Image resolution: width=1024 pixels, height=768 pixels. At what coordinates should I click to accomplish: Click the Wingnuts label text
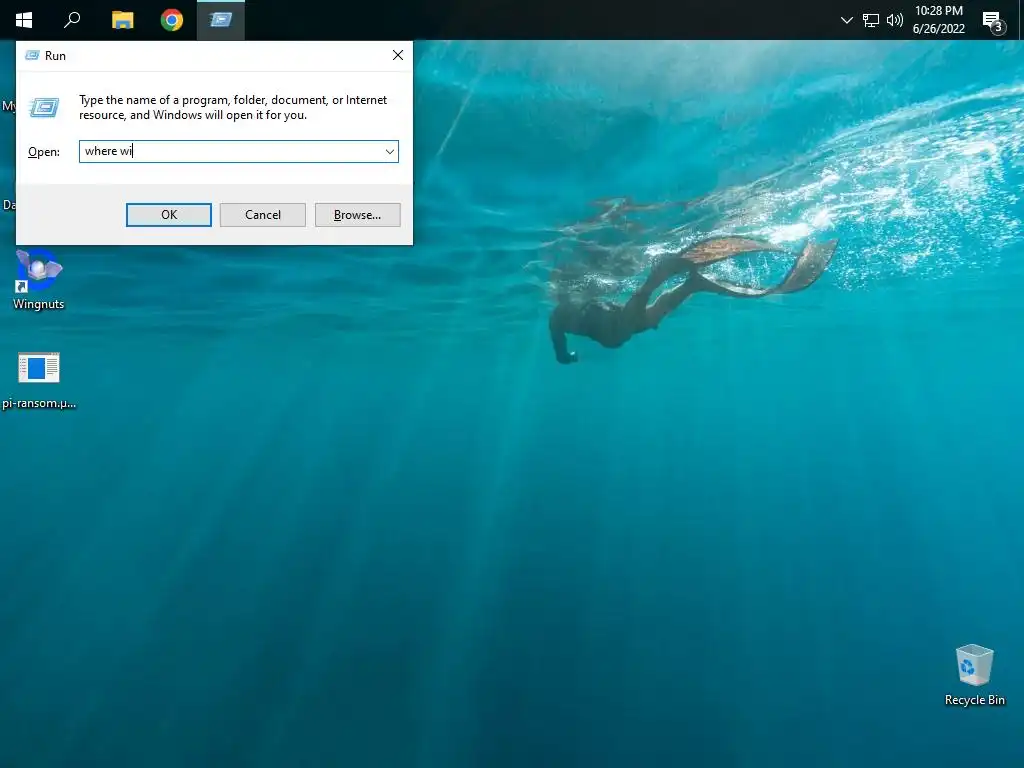(x=39, y=304)
